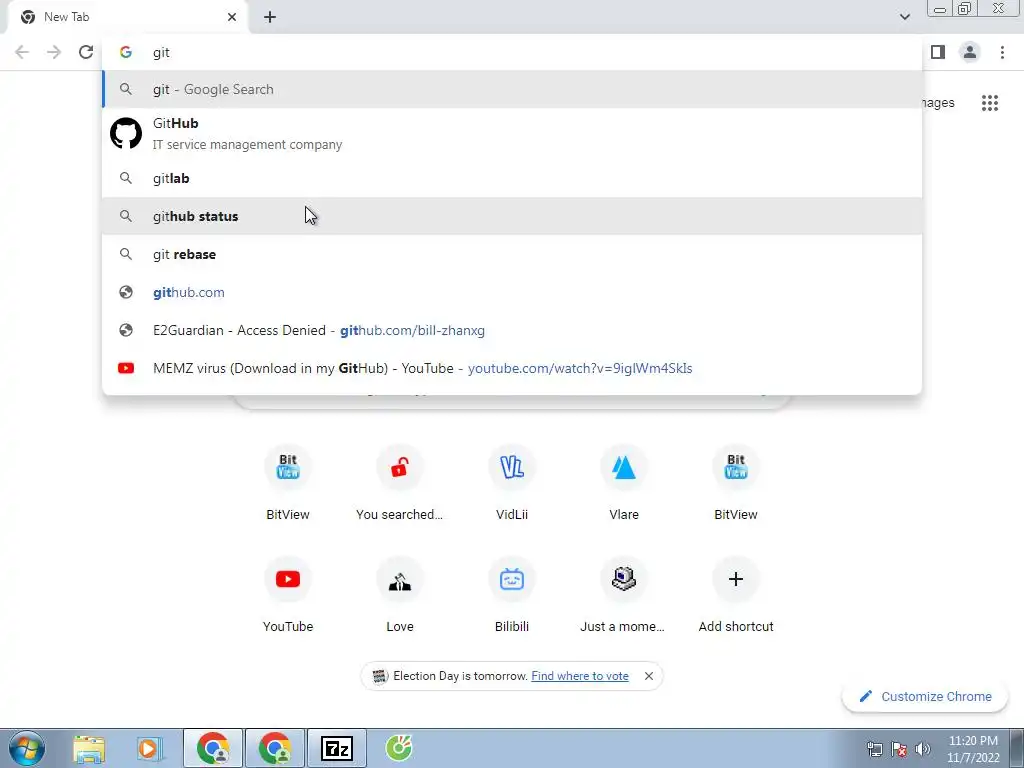Viewport: 1024px width, 768px height.
Task: Choose the gitlab suggestion
Action: pyautogui.click(x=512, y=178)
